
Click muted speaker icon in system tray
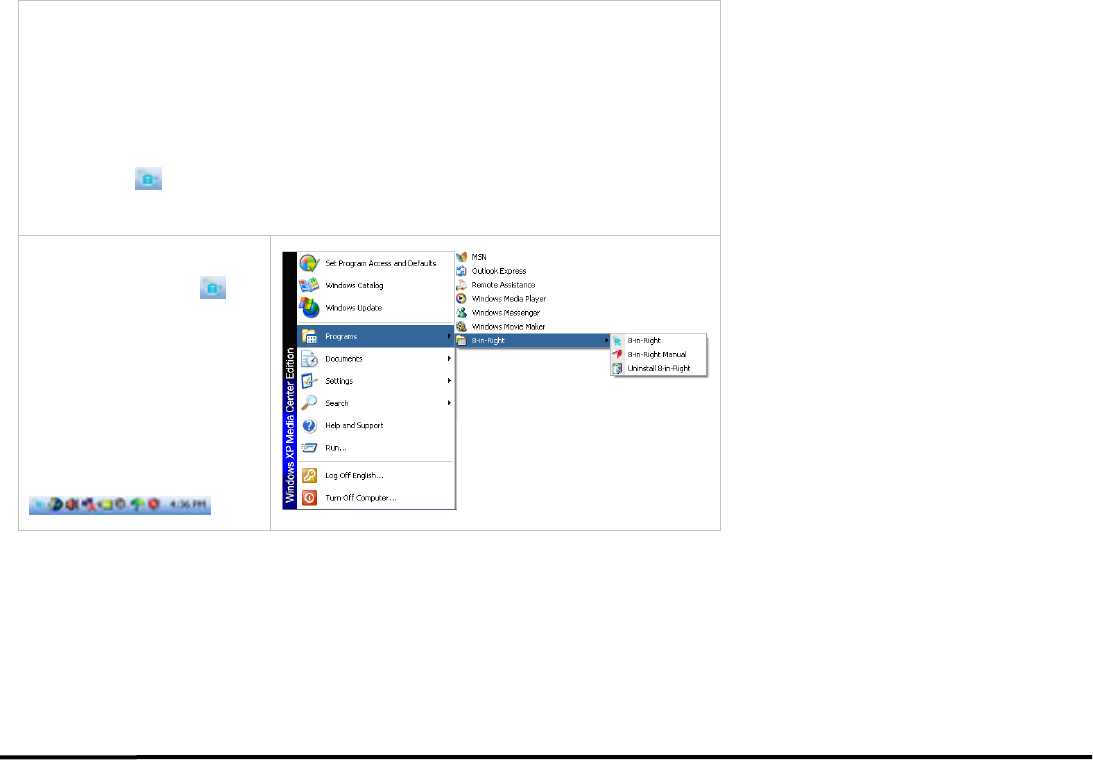[71, 504]
